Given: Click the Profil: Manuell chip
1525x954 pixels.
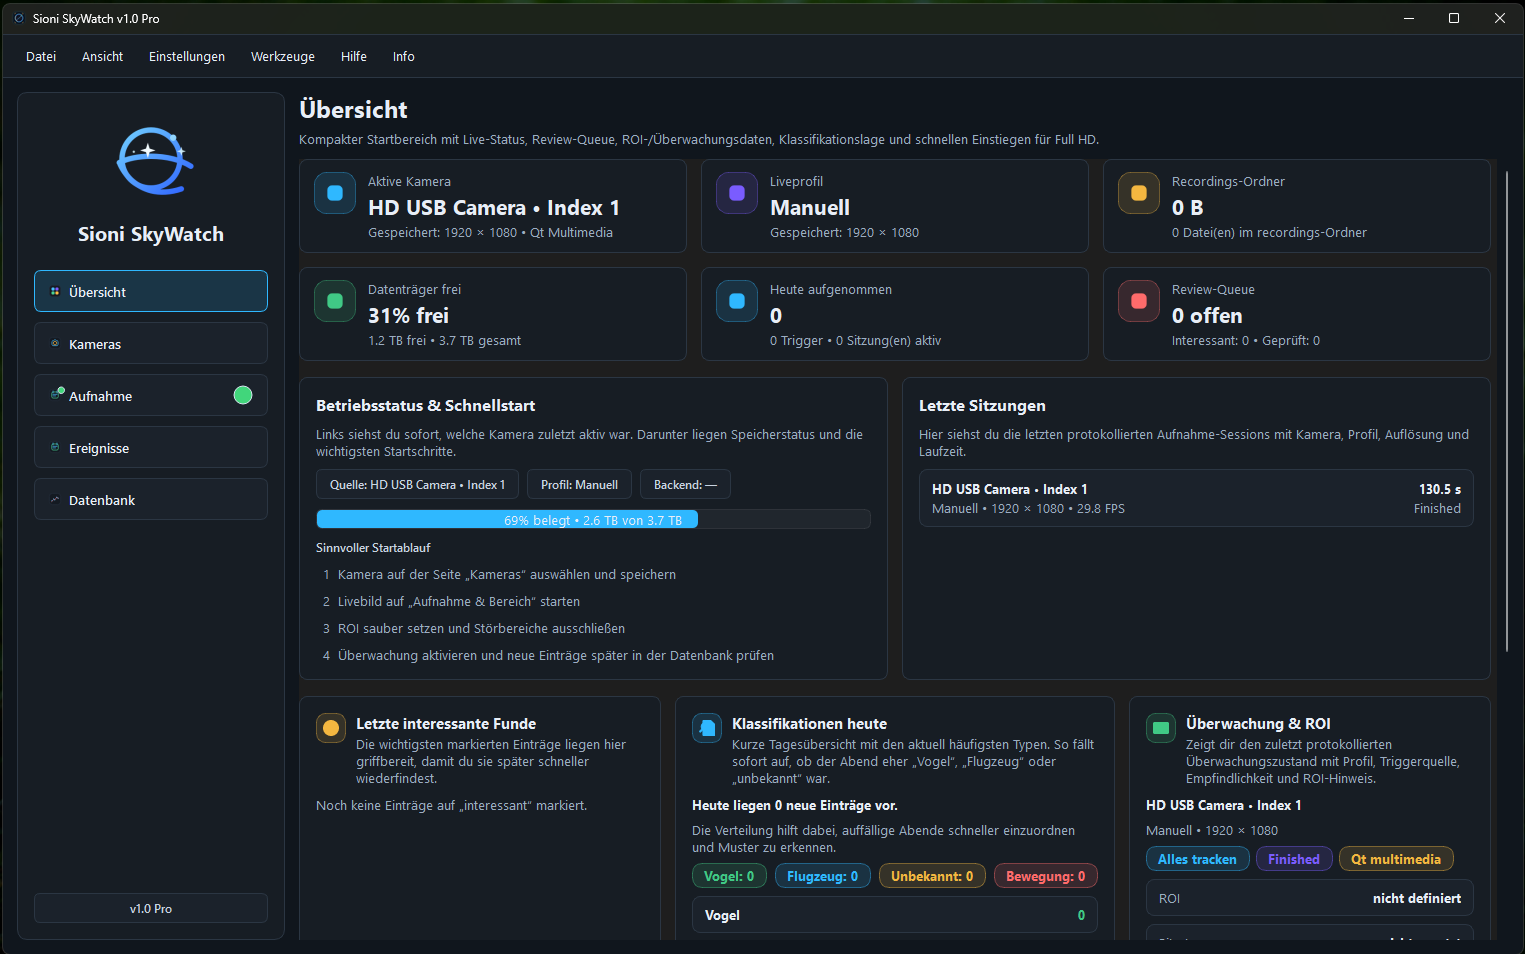Looking at the screenshot, I should [x=579, y=485].
